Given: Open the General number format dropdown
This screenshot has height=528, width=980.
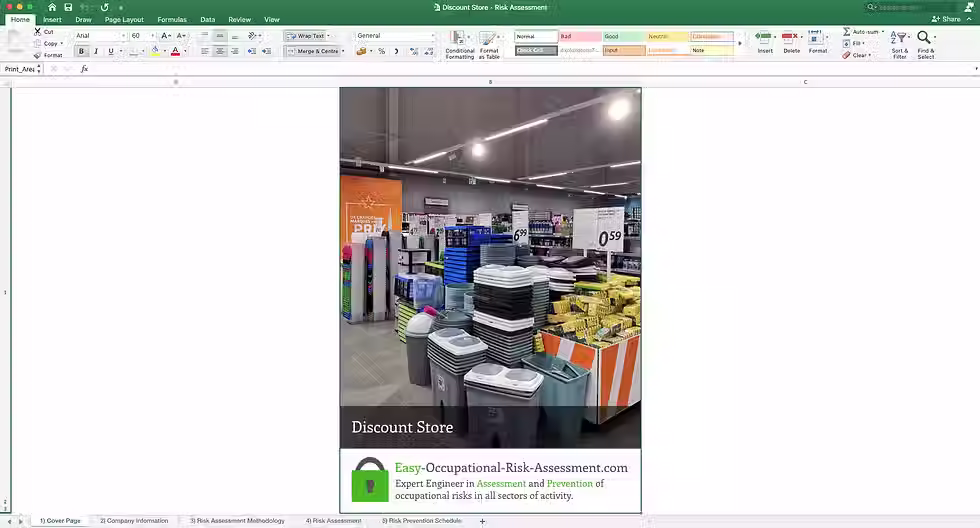Looking at the screenshot, I should point(395,36).
